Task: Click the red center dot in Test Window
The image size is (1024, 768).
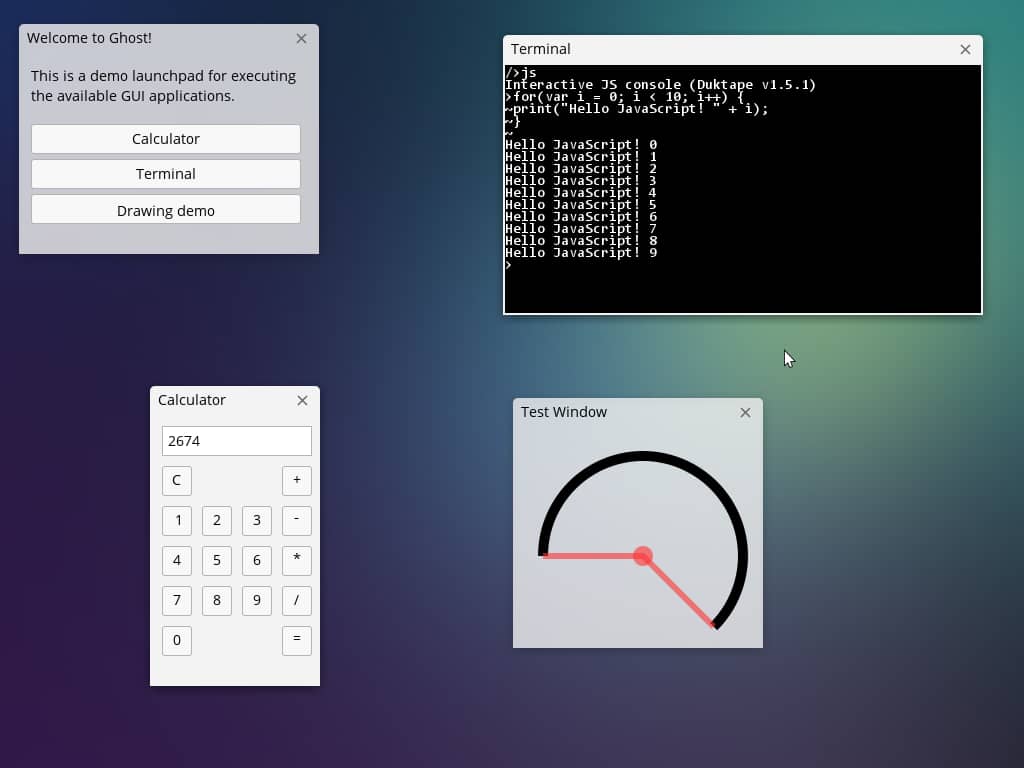Action: (643, 556)
